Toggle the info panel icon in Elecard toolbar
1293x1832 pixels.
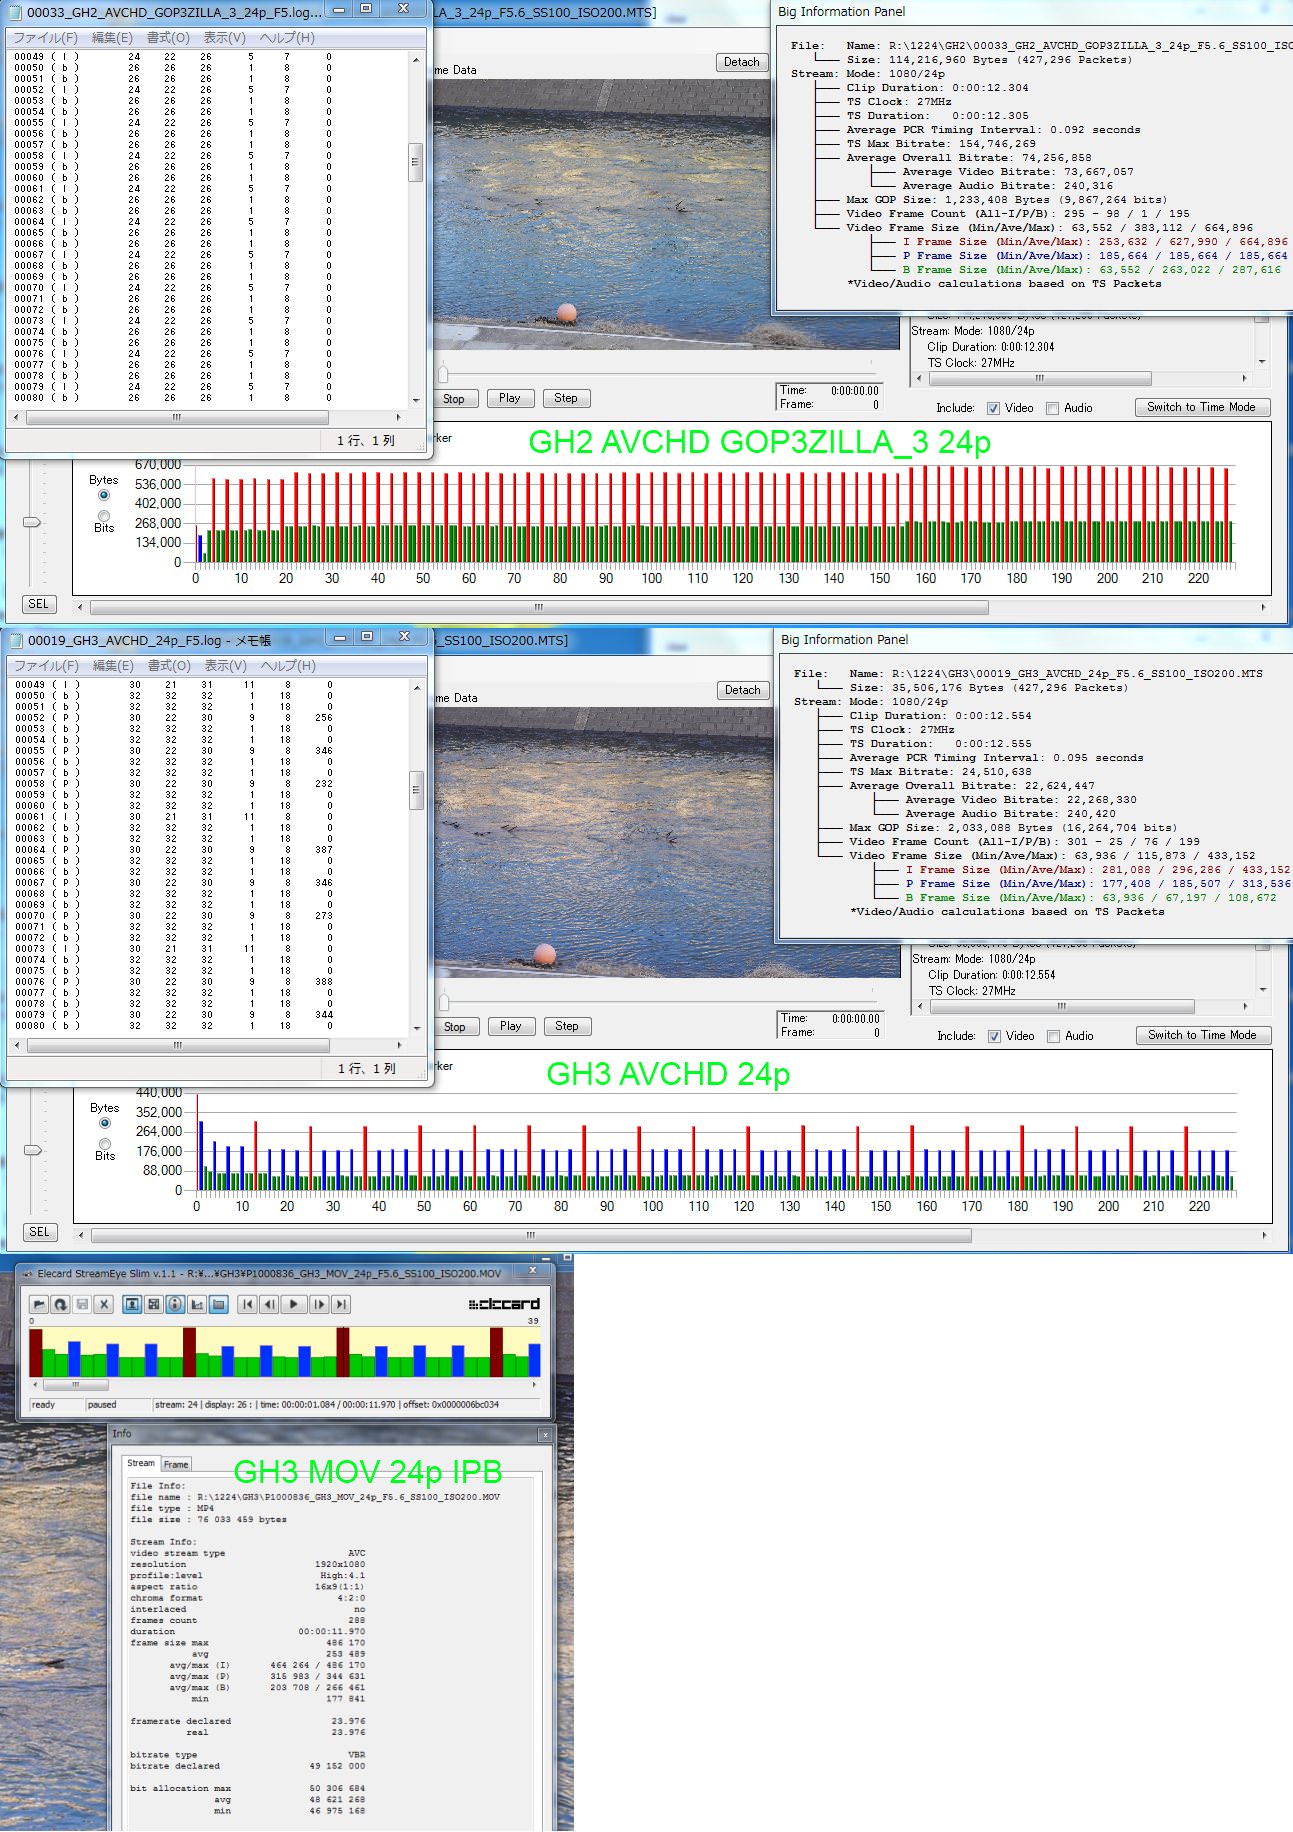(175, 1304)
